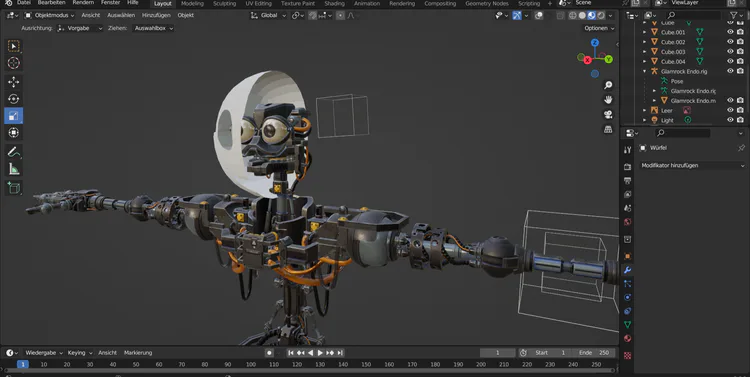This screenshot has width=750, height=377.
Task: Open the View Layer properties tab
Action: (628, 194)
